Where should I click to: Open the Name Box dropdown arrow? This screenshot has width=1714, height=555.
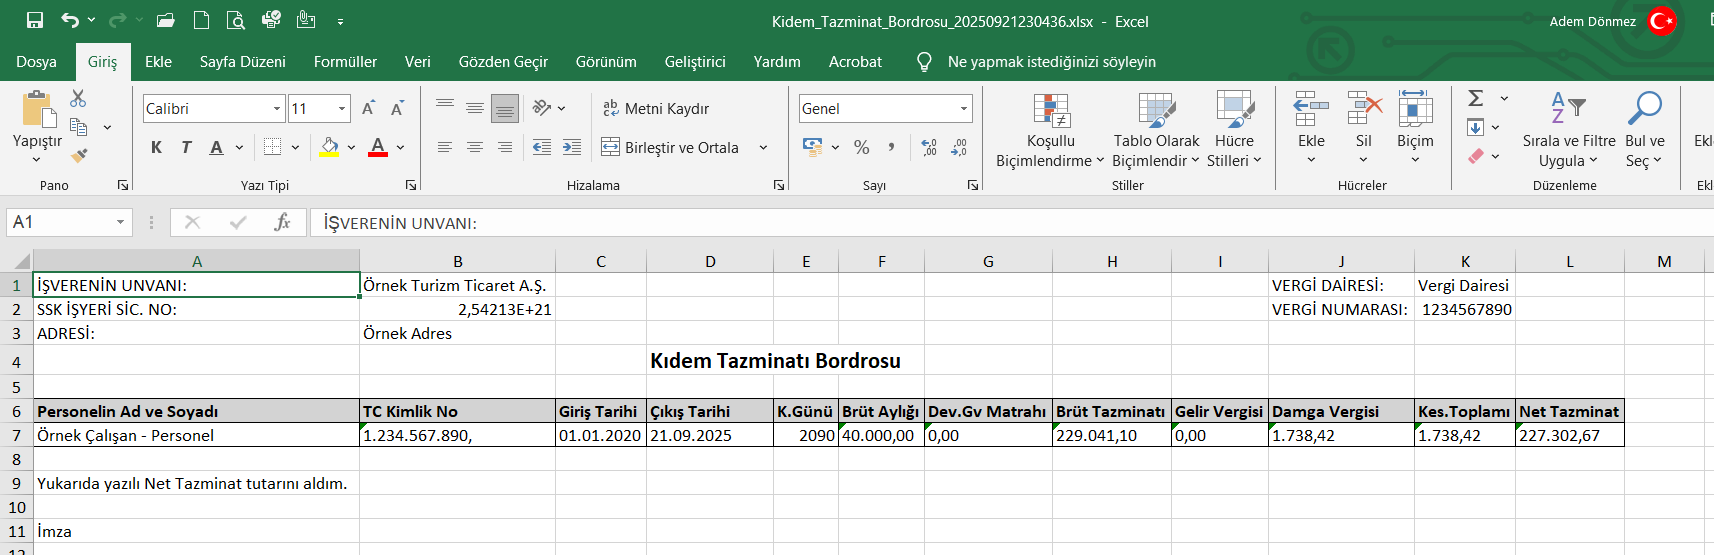pyautogui.click(x=120, y=222)
